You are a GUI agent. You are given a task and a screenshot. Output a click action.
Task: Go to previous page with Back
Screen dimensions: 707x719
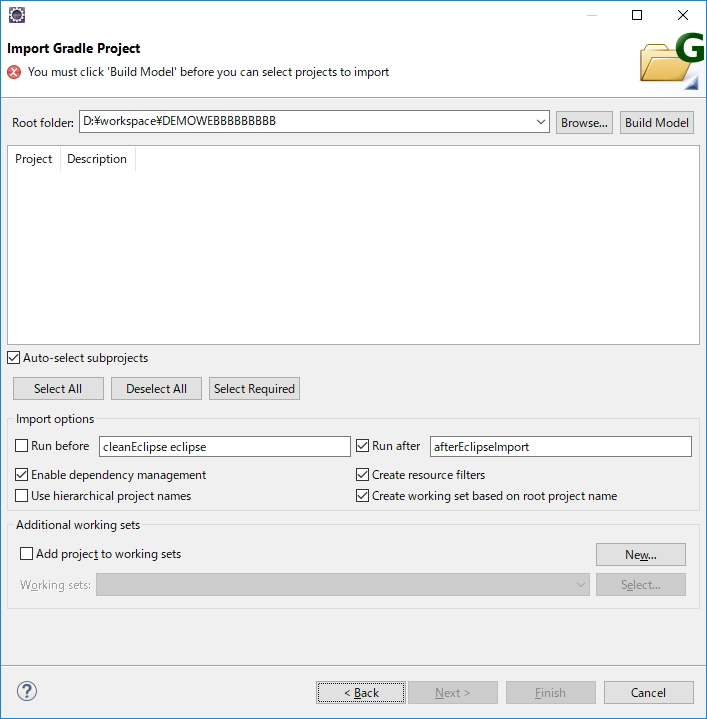(361, 692)
